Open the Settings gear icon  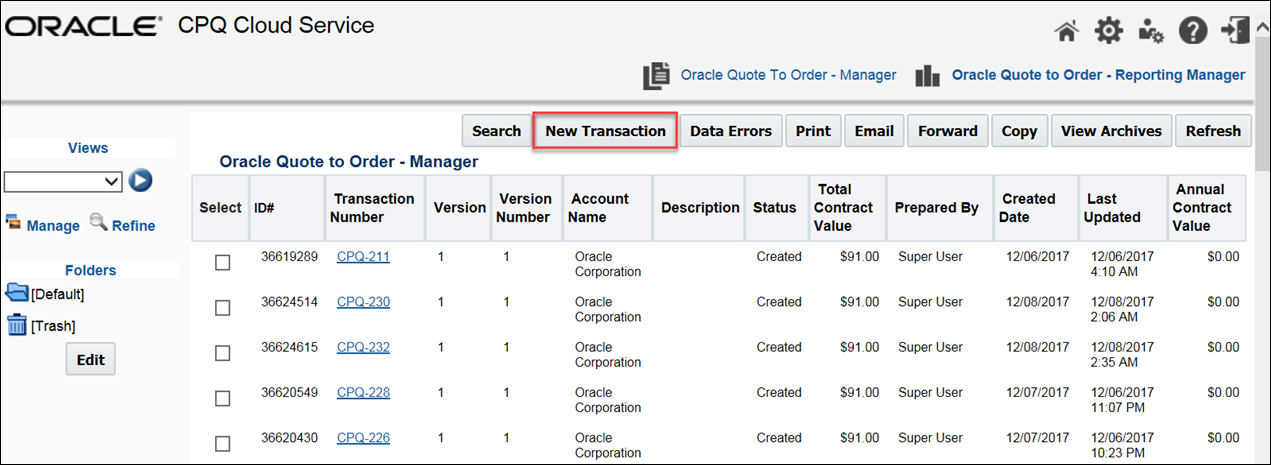(1108, 32)
